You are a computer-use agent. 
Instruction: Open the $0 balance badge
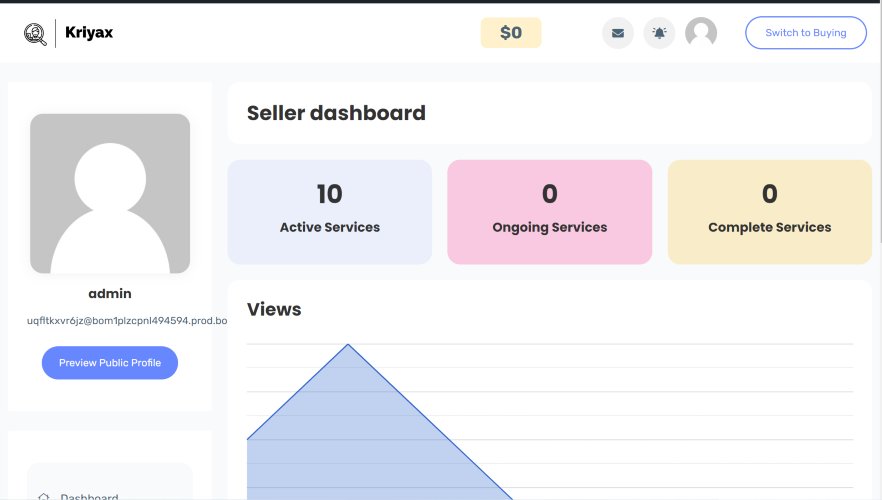(511, 33)
